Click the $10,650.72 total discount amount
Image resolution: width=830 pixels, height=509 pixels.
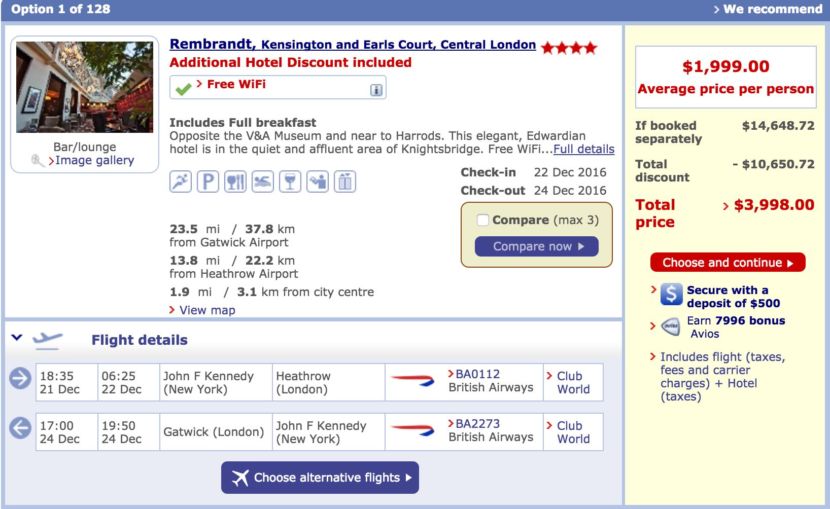point(773,164)
